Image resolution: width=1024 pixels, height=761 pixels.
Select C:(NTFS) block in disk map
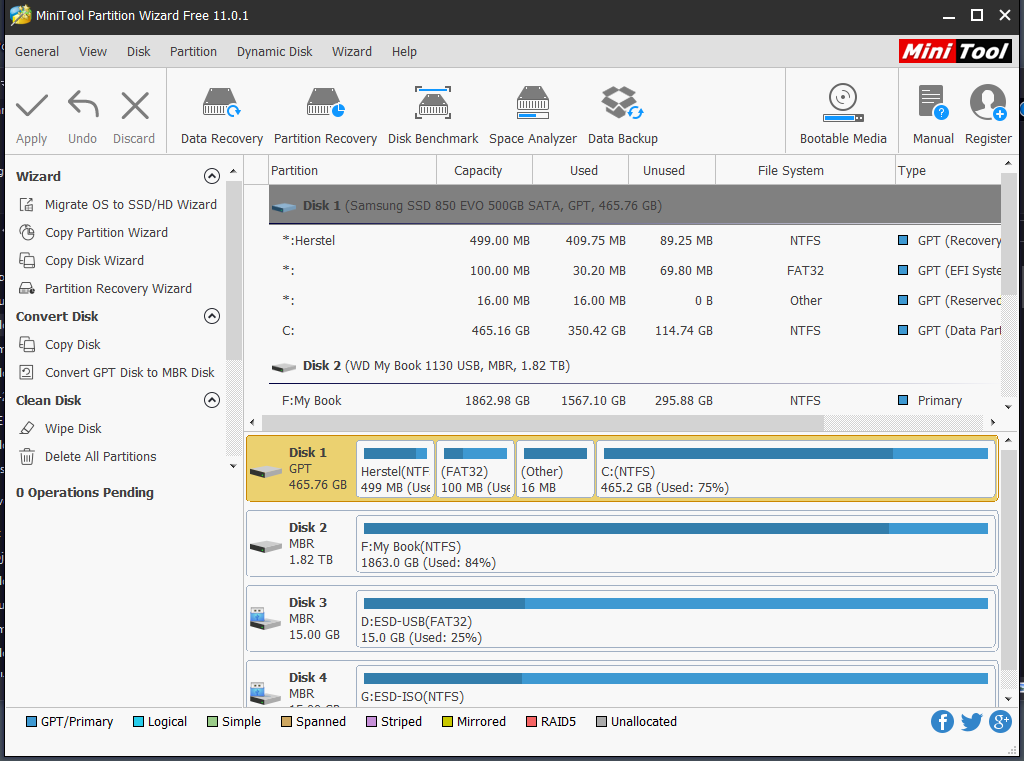796,469
